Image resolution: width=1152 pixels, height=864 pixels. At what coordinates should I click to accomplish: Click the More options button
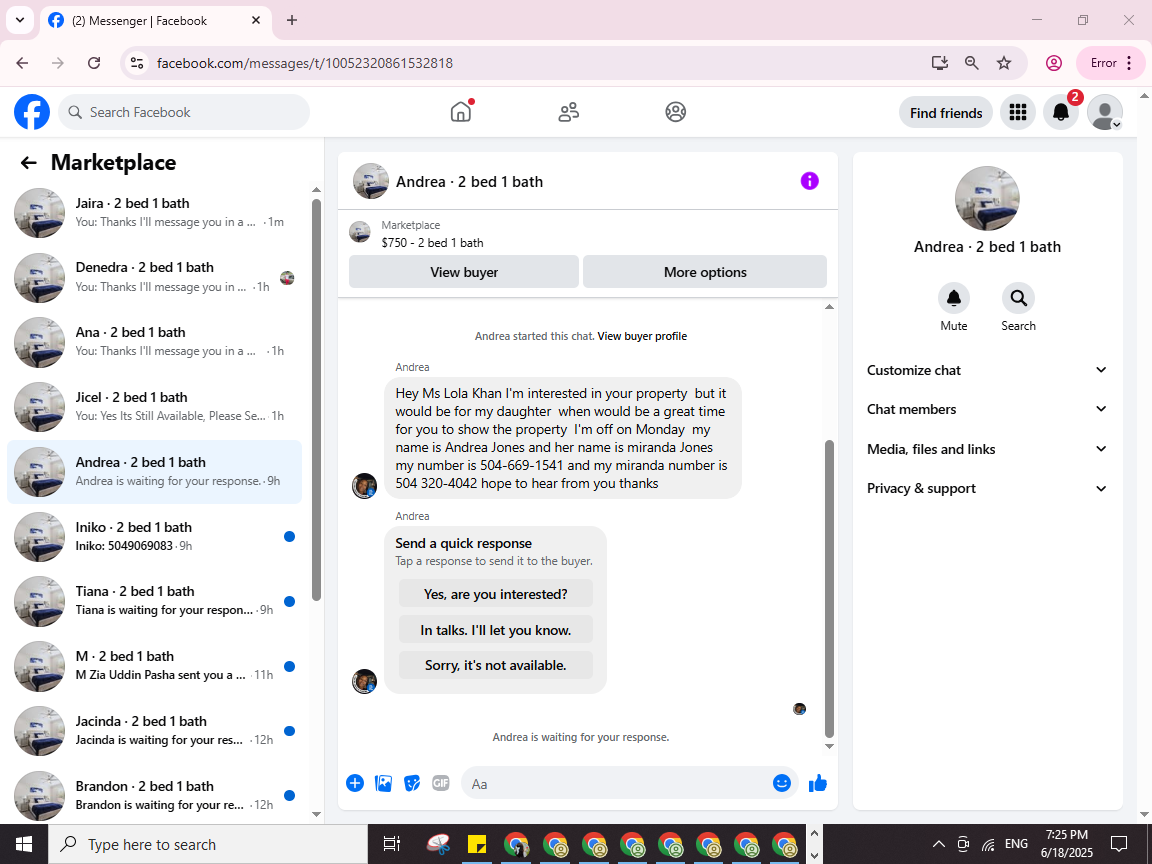[705, 272]
